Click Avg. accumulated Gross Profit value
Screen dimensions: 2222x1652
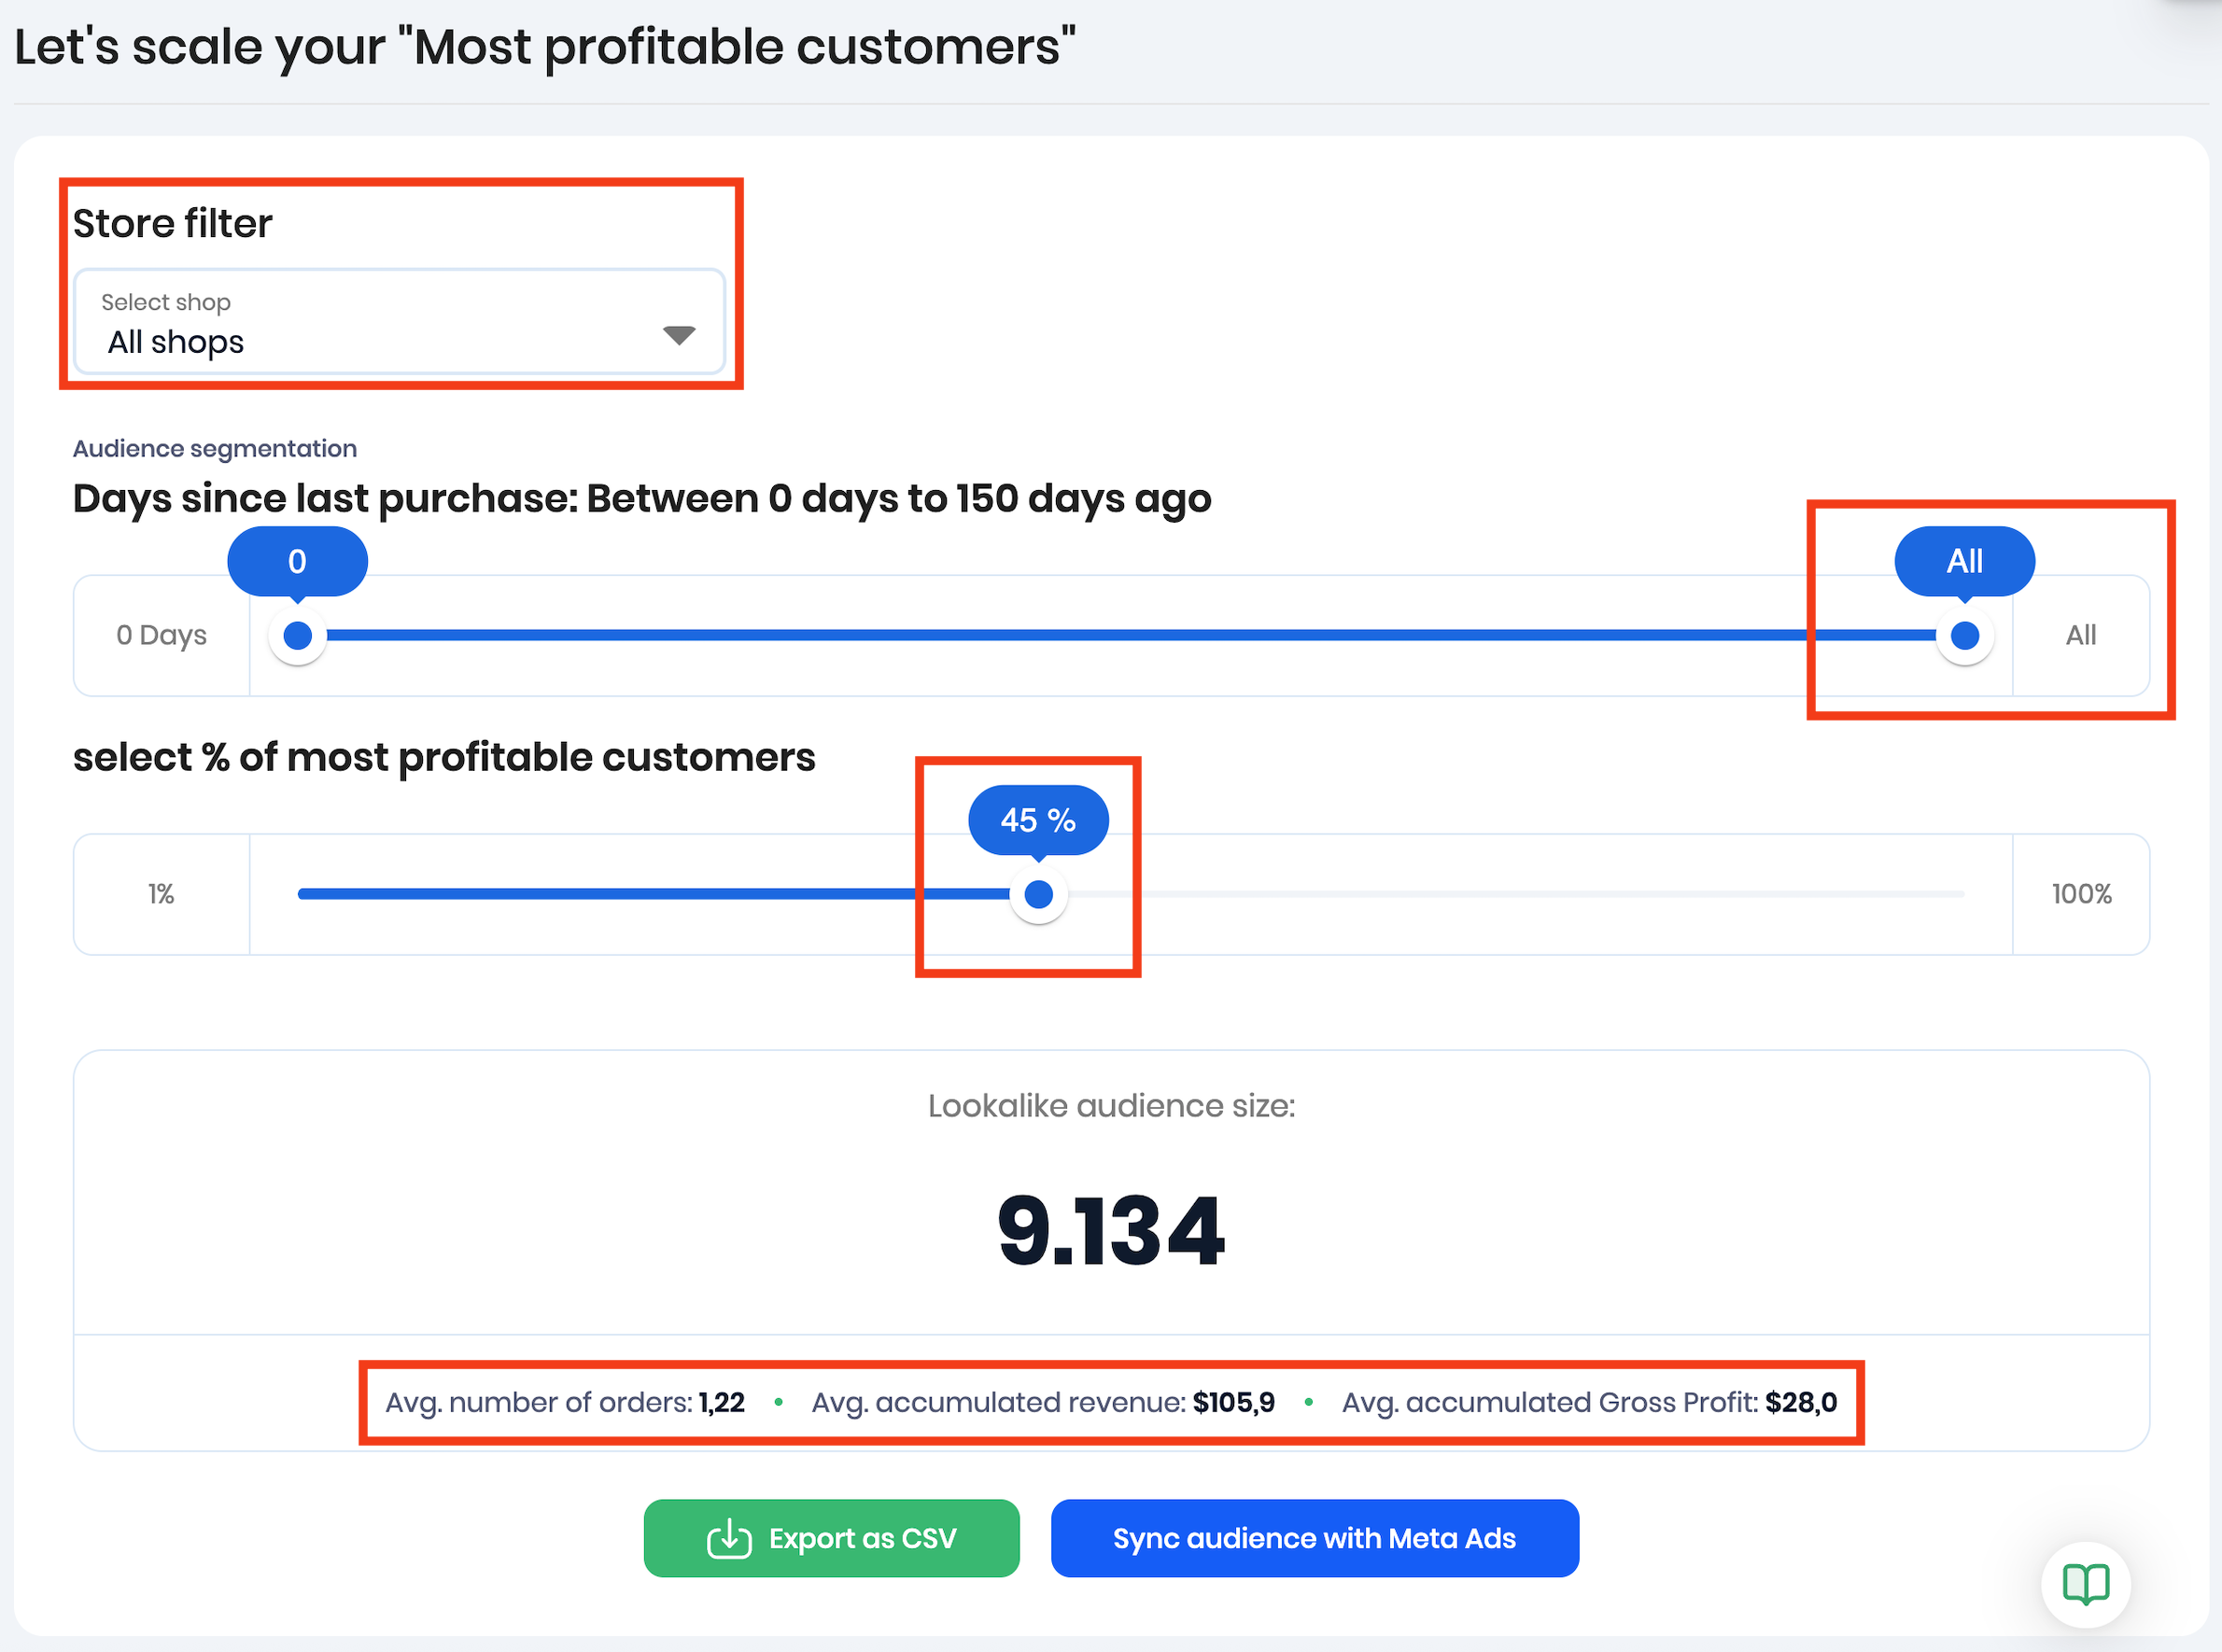1800,1402
